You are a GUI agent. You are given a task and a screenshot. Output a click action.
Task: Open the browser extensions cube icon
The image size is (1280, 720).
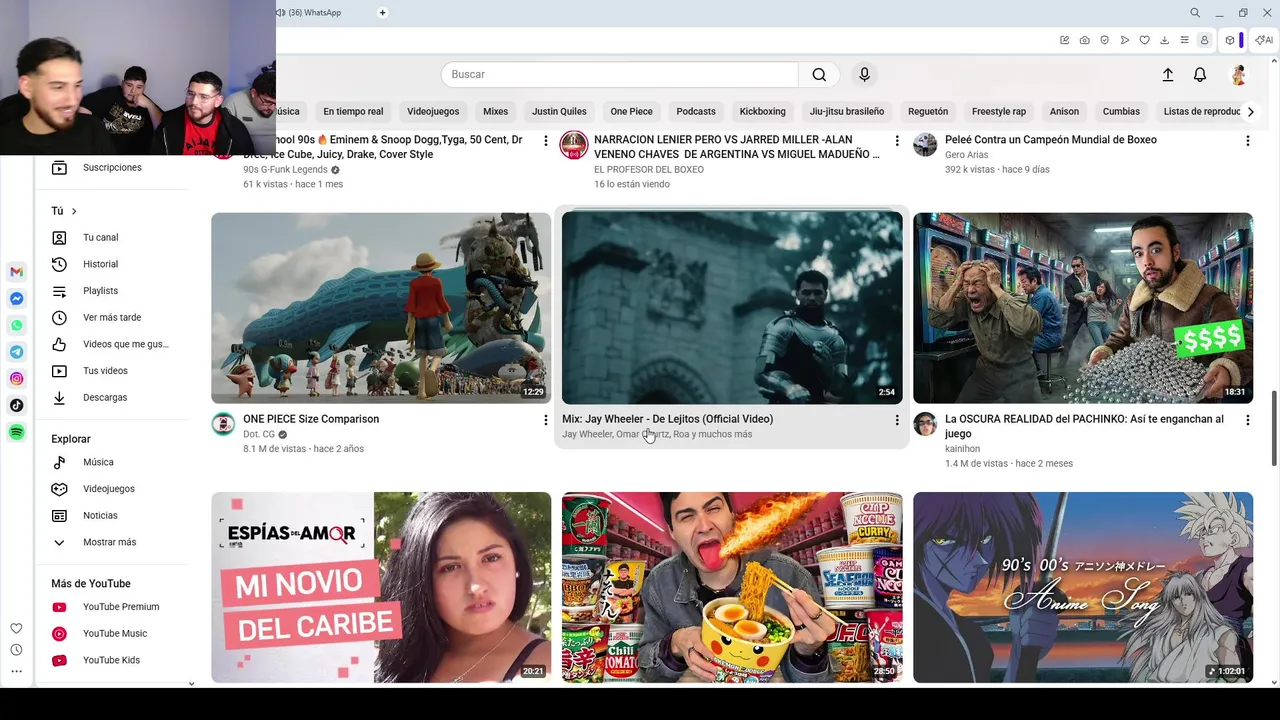coord(1230,40)
